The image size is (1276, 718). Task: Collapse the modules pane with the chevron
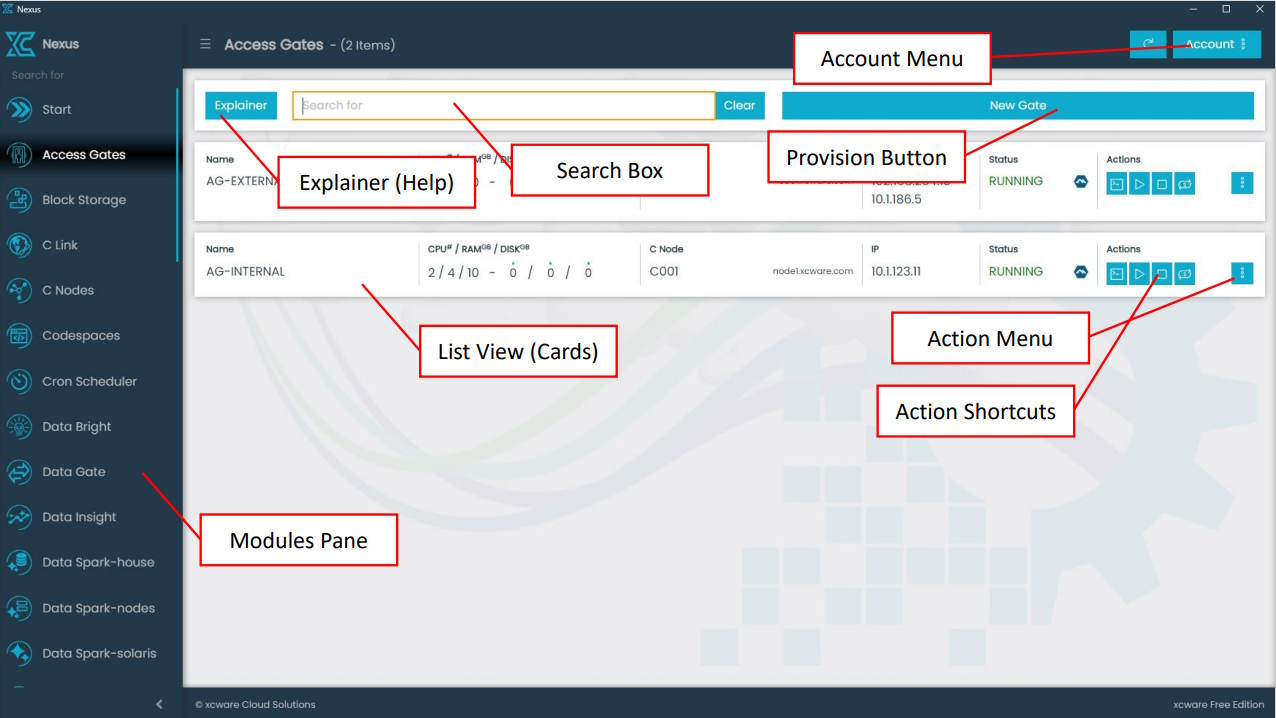click(x=159, y=704)
